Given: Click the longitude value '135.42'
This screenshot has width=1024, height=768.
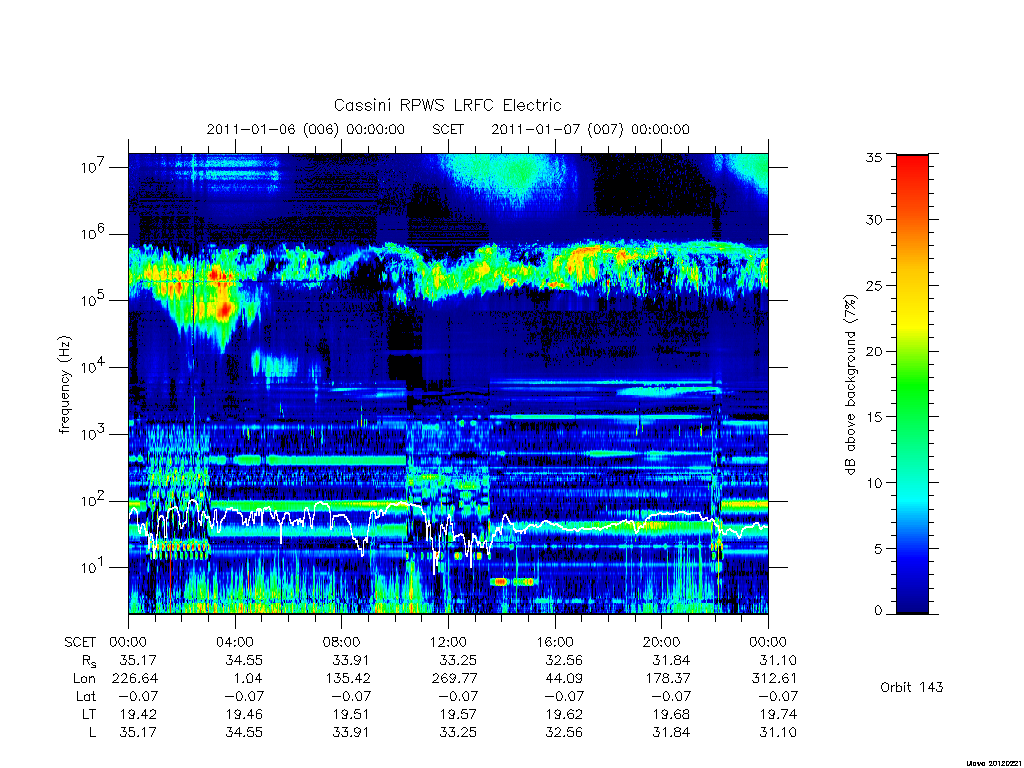Looking at the screenshot, I should (348, 679).
